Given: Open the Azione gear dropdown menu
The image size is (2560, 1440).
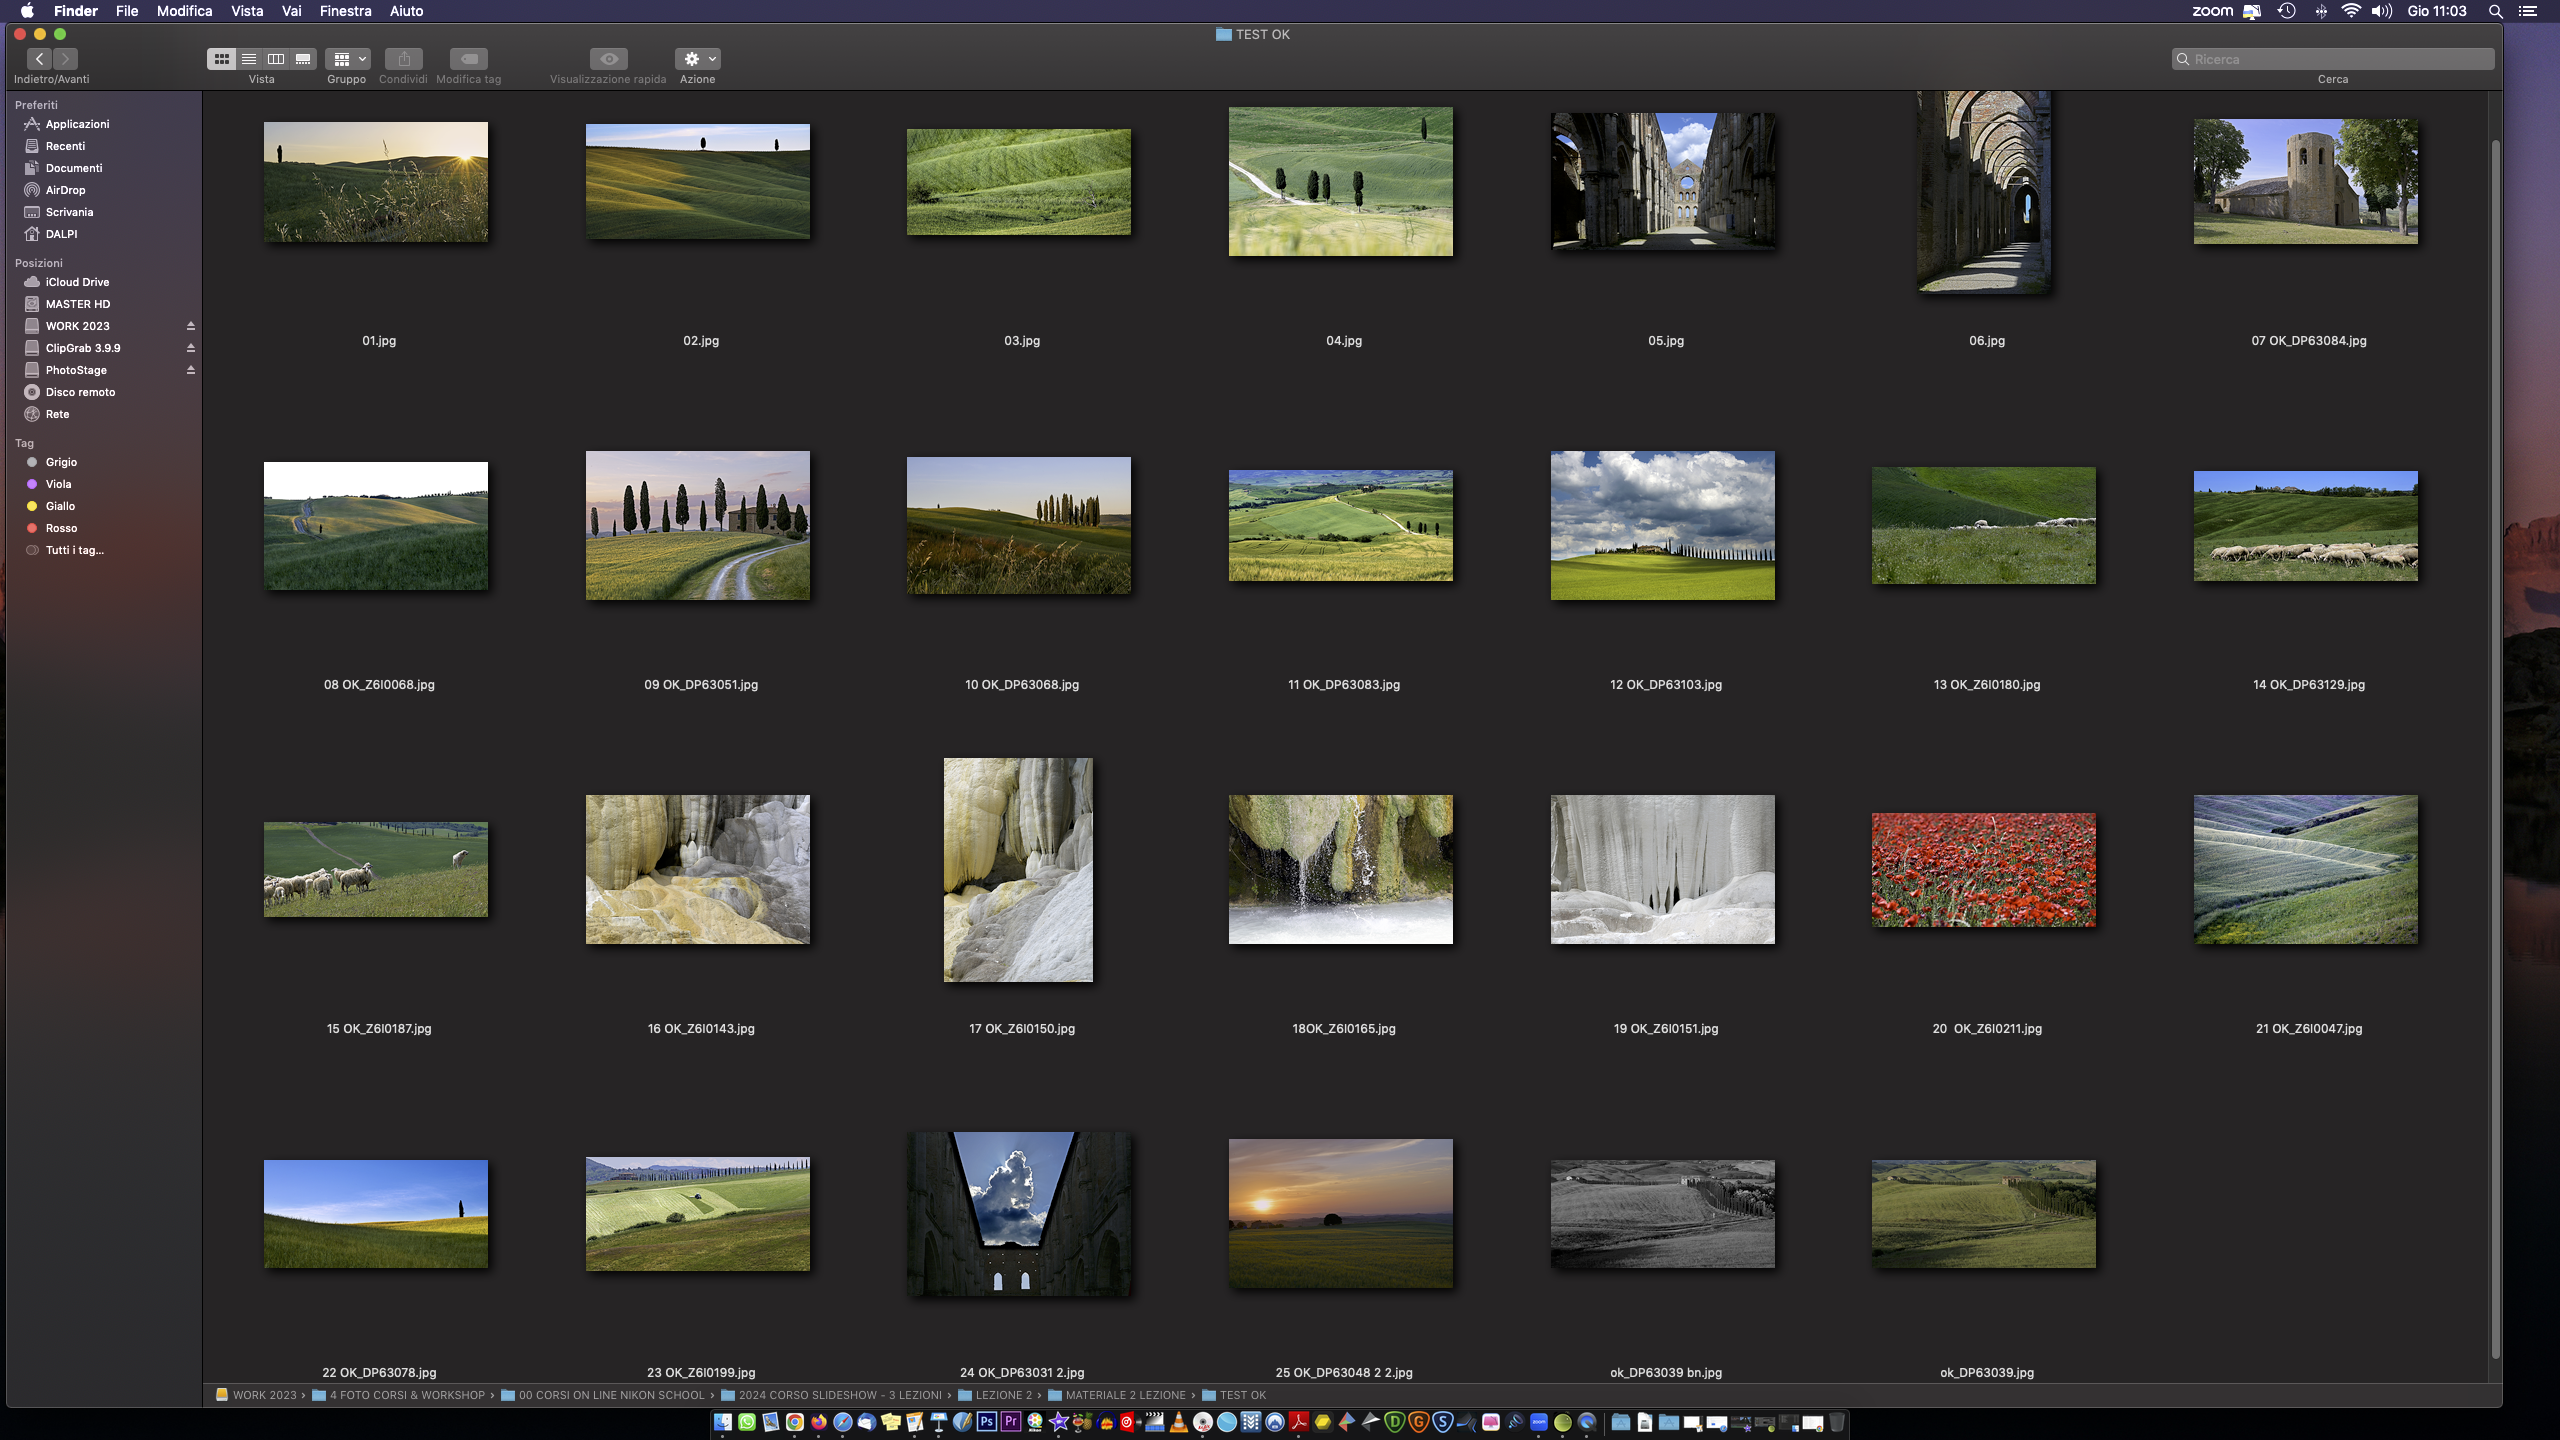Looking at the screenshot, I should click(697, 59).
